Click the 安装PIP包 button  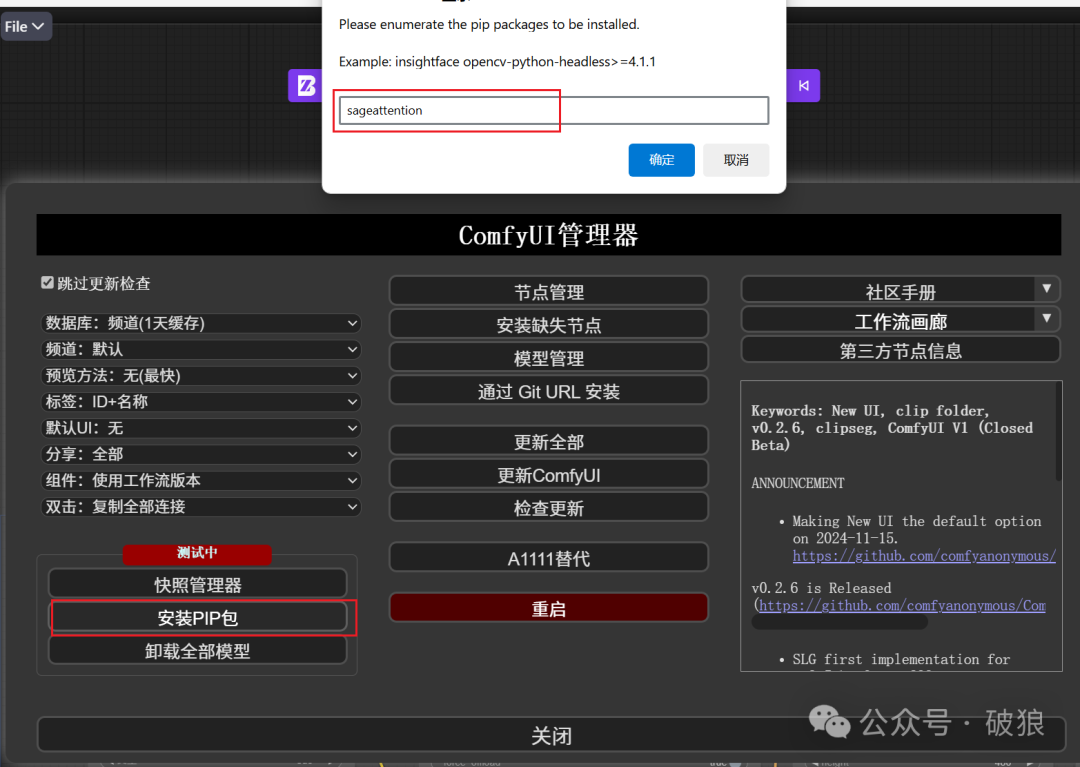point(198,618)
